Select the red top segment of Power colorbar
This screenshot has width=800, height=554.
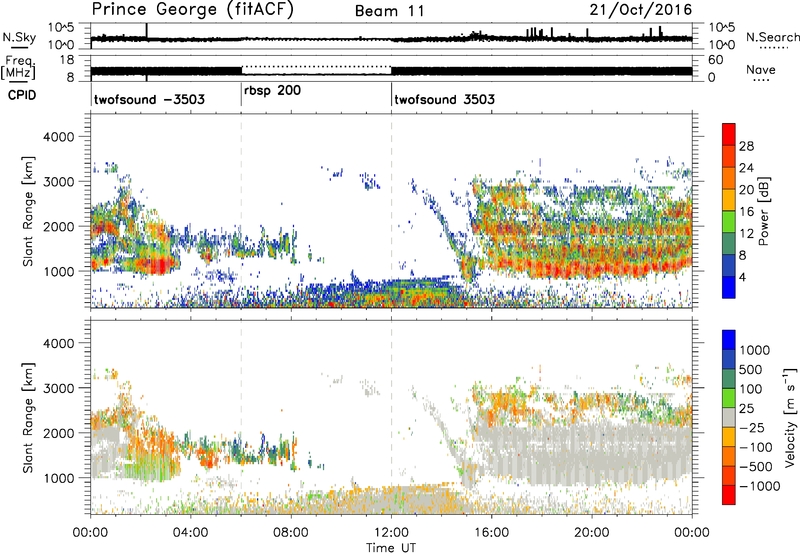(x=729, y=134)
